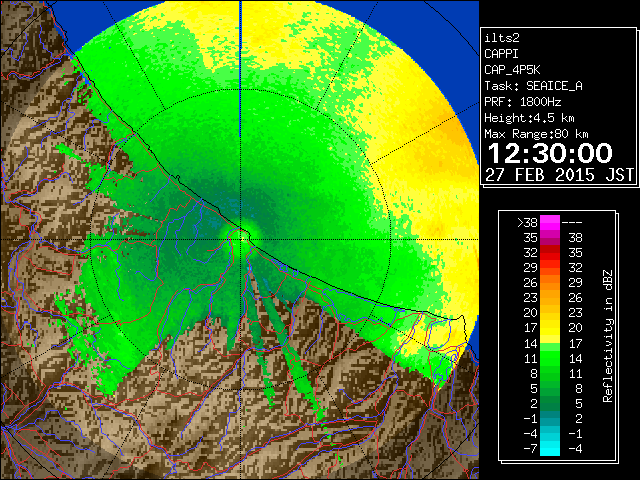The image size is (640, 480).
Task: Click the 'PRF: 1800Hz' line
Action: (x=523, y=102)
